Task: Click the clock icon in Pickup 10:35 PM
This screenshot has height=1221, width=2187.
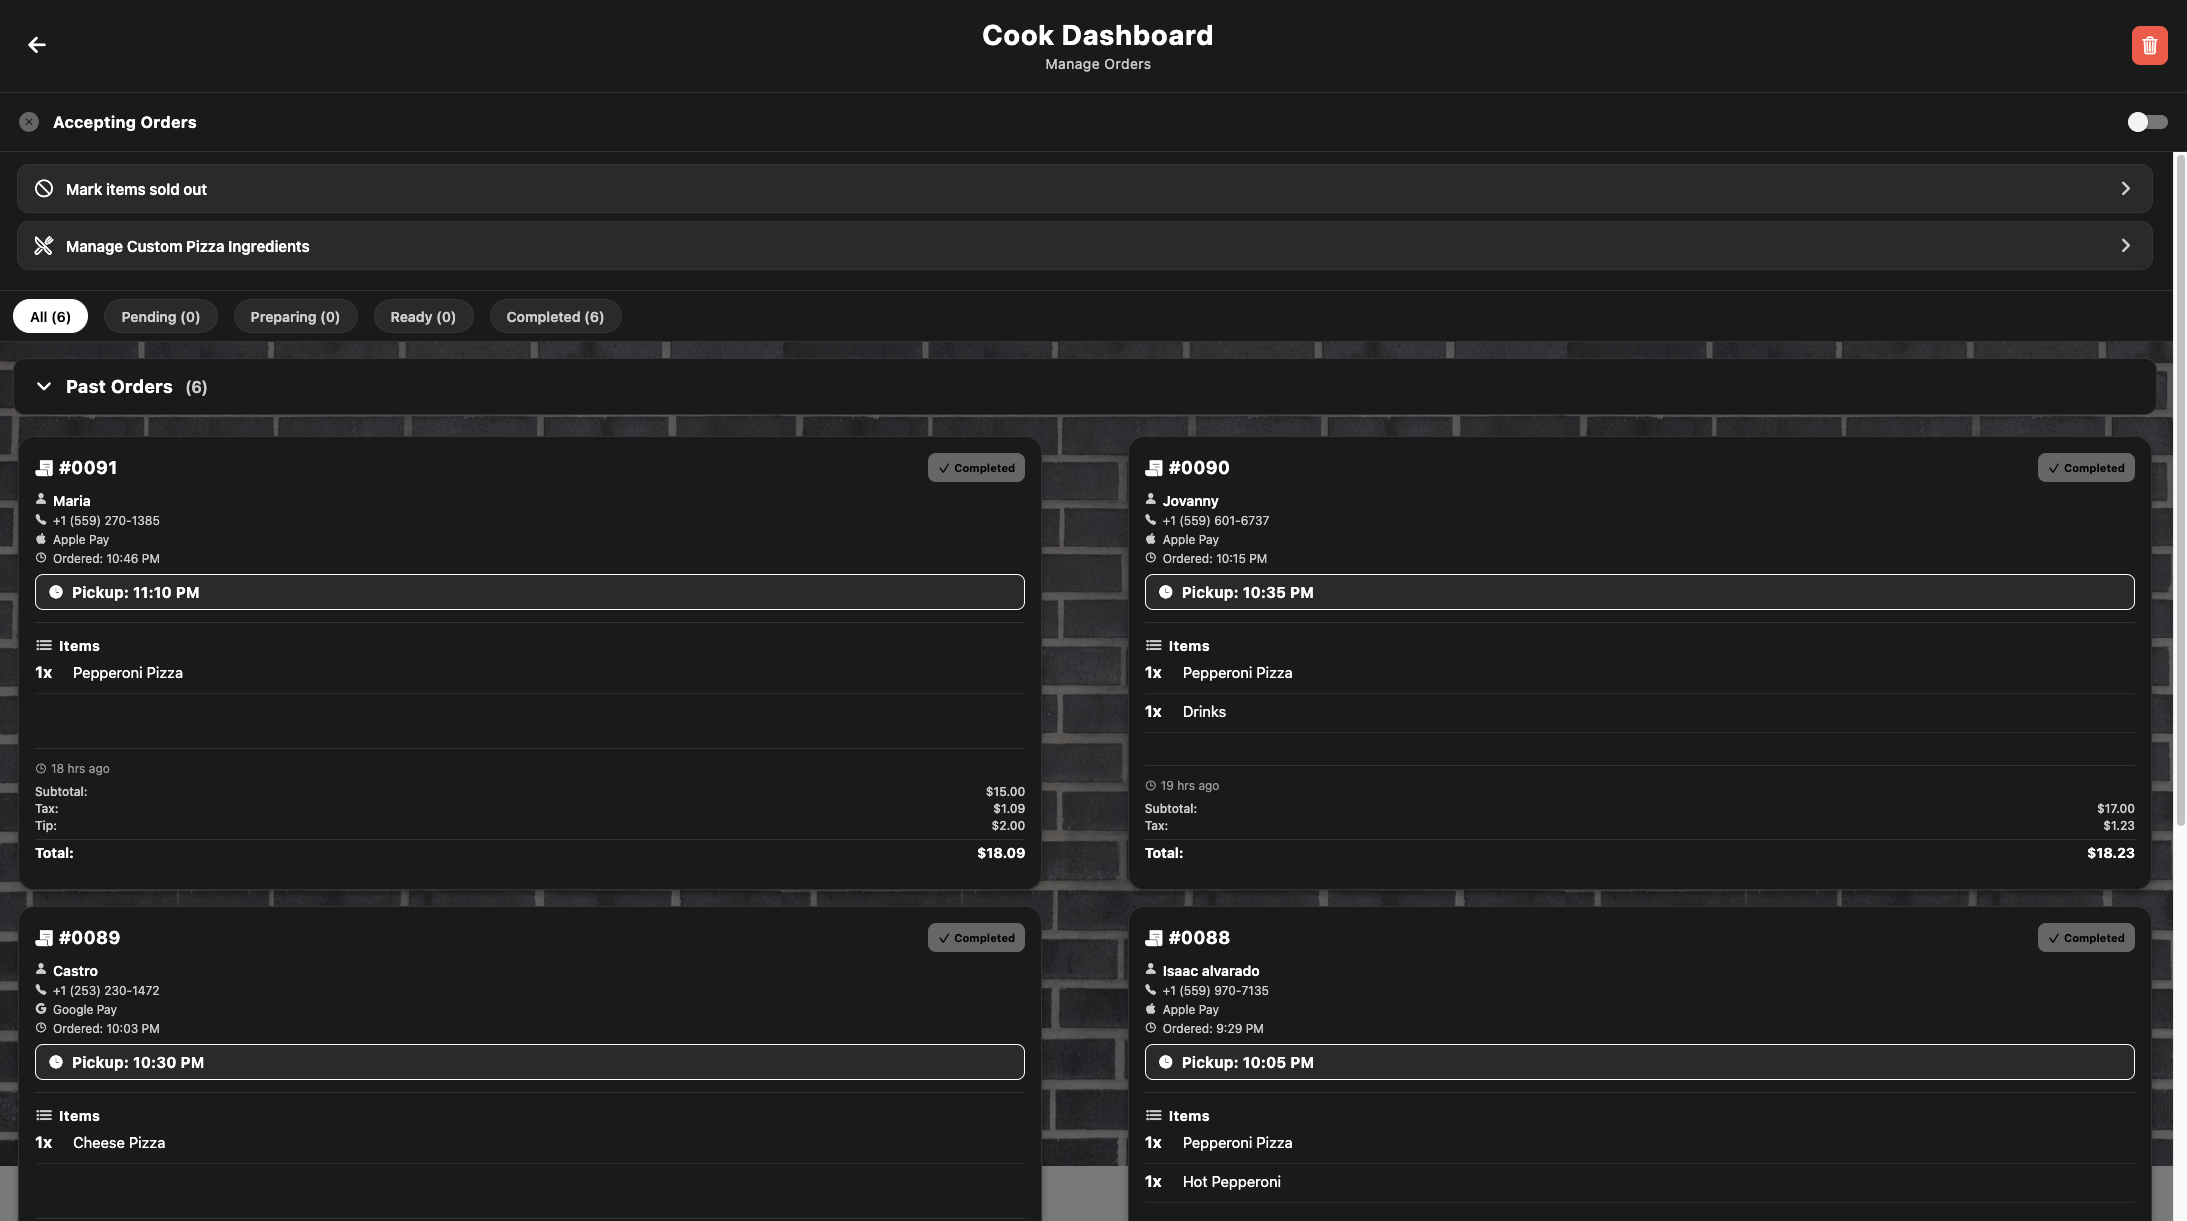Action: [1165, 592]
